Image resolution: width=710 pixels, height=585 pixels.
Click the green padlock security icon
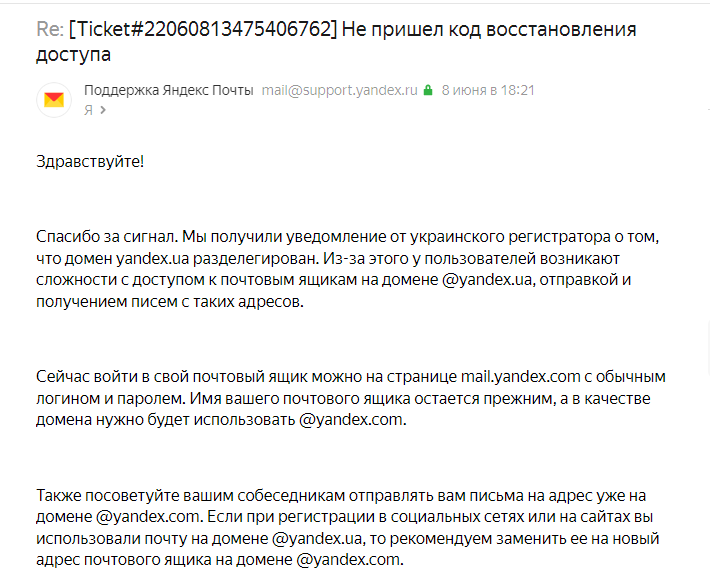[x=428, y=90]
